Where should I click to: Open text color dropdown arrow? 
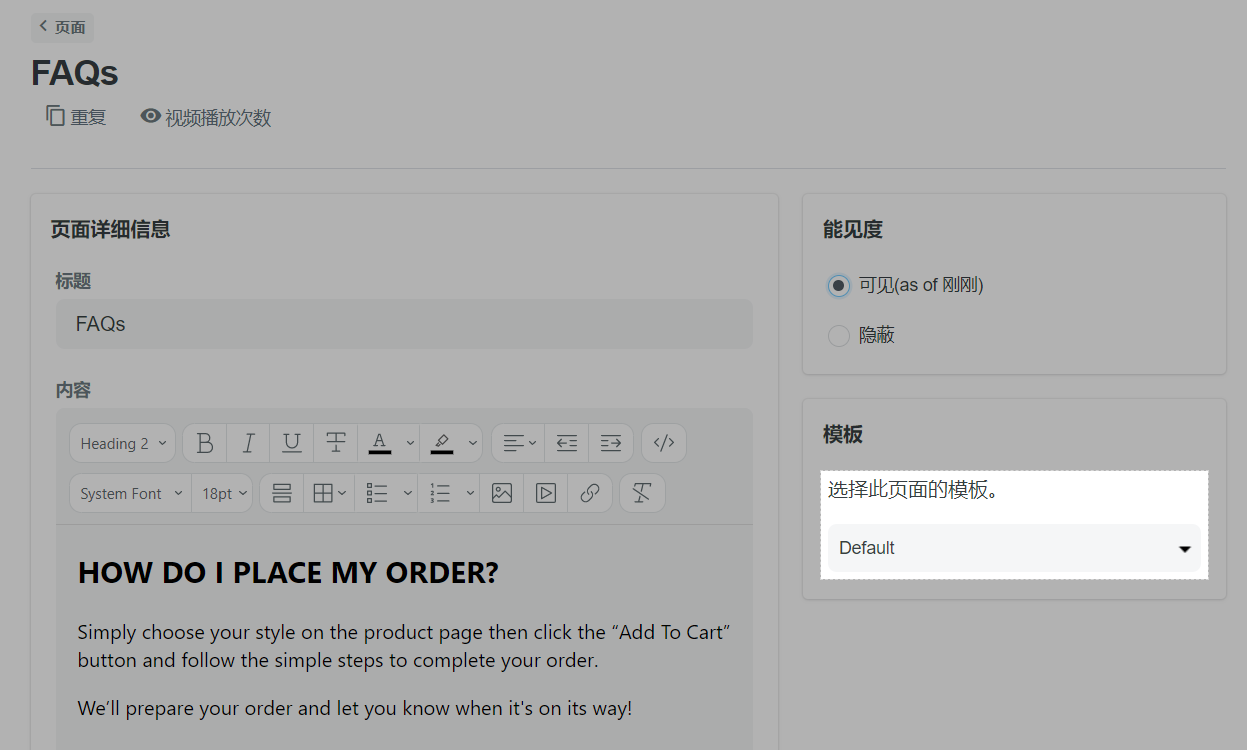point(410,443)
